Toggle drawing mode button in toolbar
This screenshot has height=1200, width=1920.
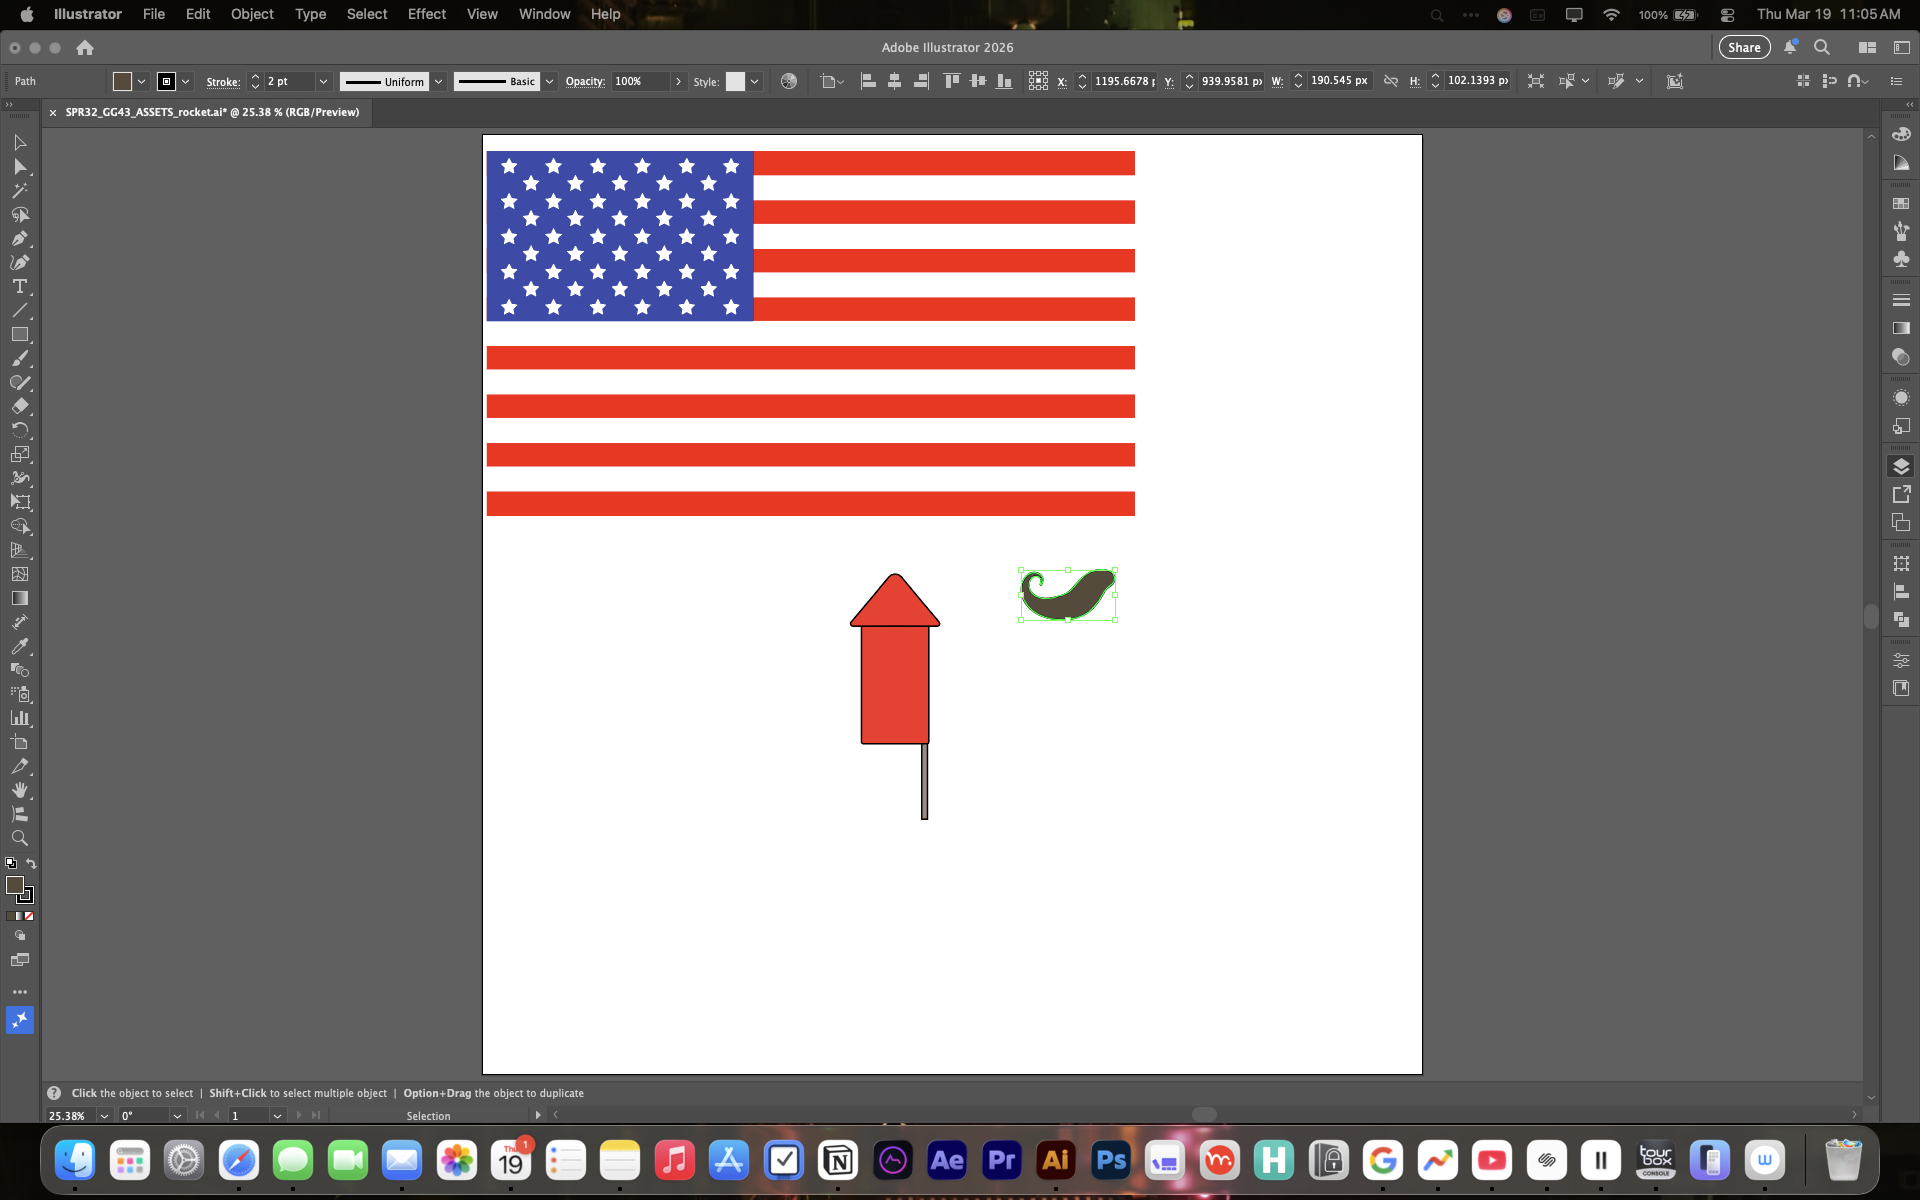click(19, 936)
